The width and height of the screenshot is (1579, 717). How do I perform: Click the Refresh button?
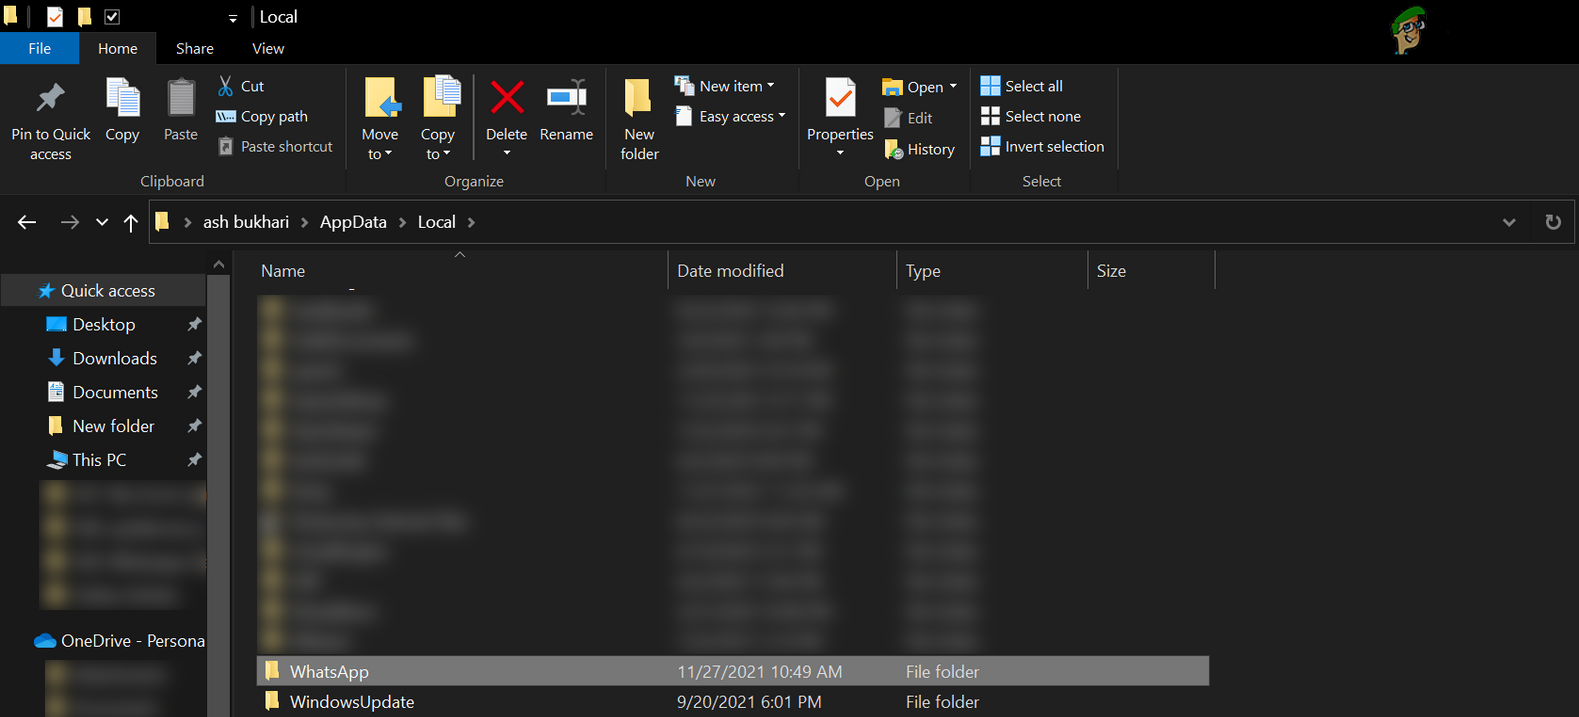pos(1553,222)
